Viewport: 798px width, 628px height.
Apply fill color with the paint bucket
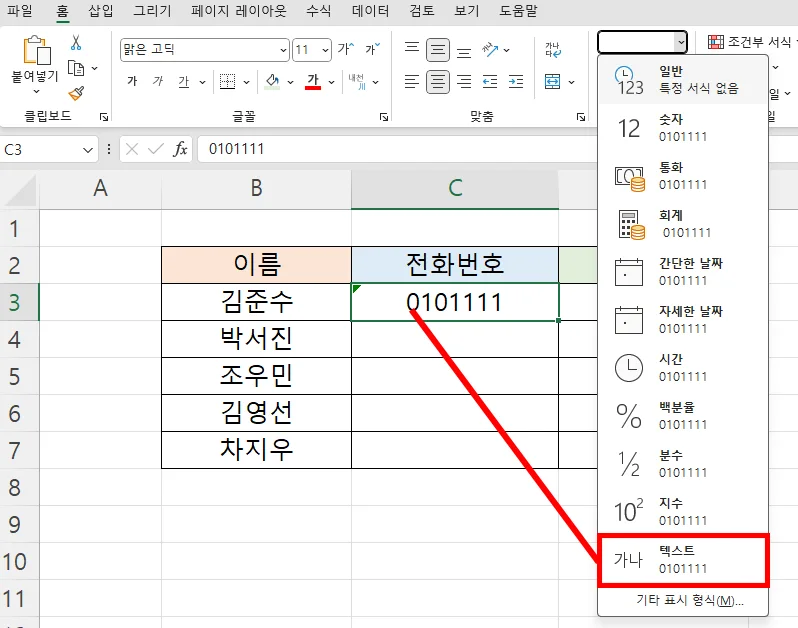coord(272,81)
